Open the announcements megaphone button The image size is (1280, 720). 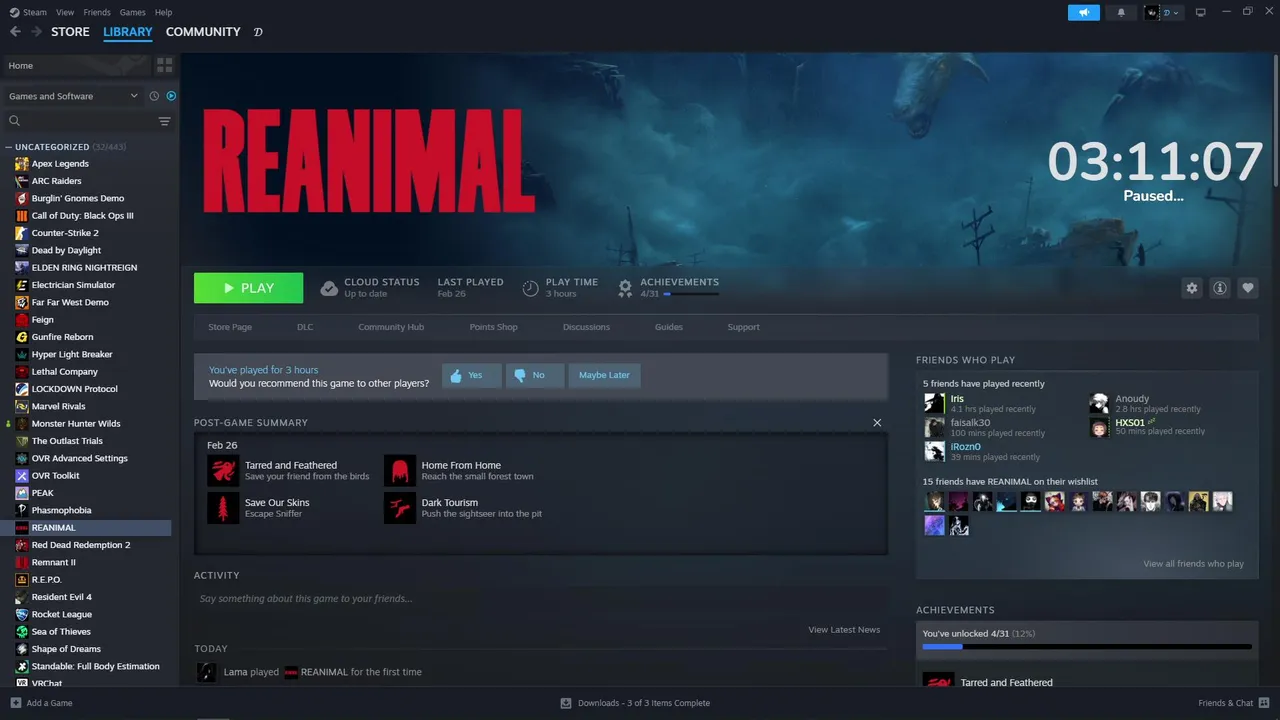coord(1084,12)
